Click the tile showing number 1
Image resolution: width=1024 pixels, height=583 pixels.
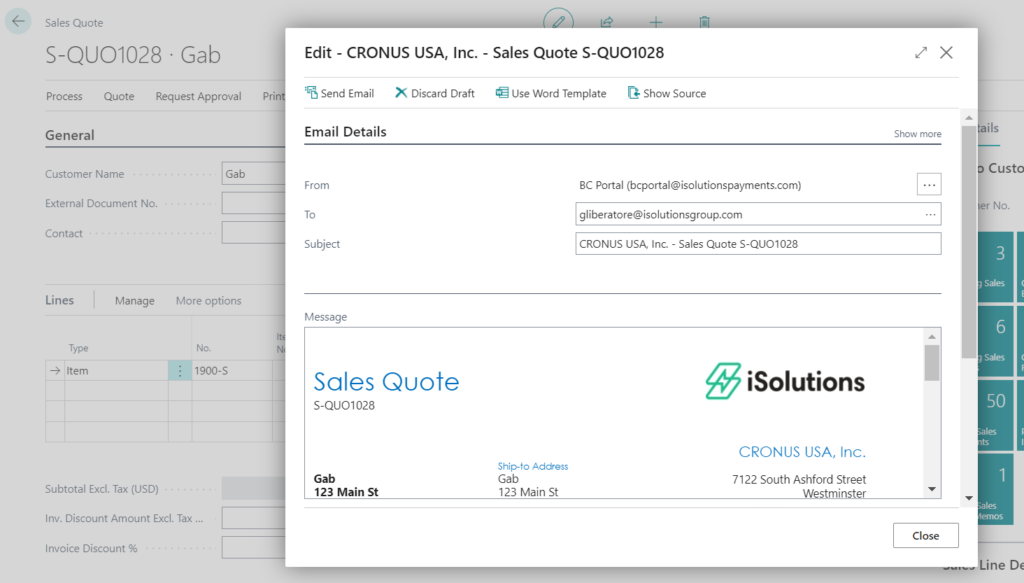coord(995,489)
